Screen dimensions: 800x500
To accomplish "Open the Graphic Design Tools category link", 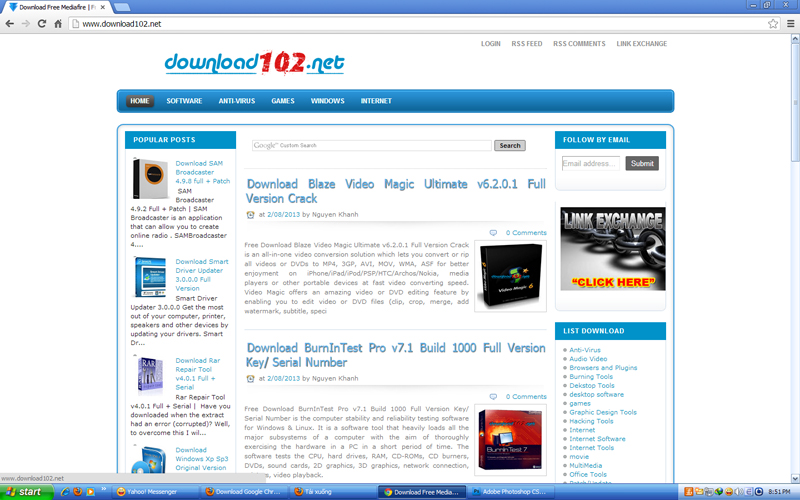I will (x=603, y=412).
